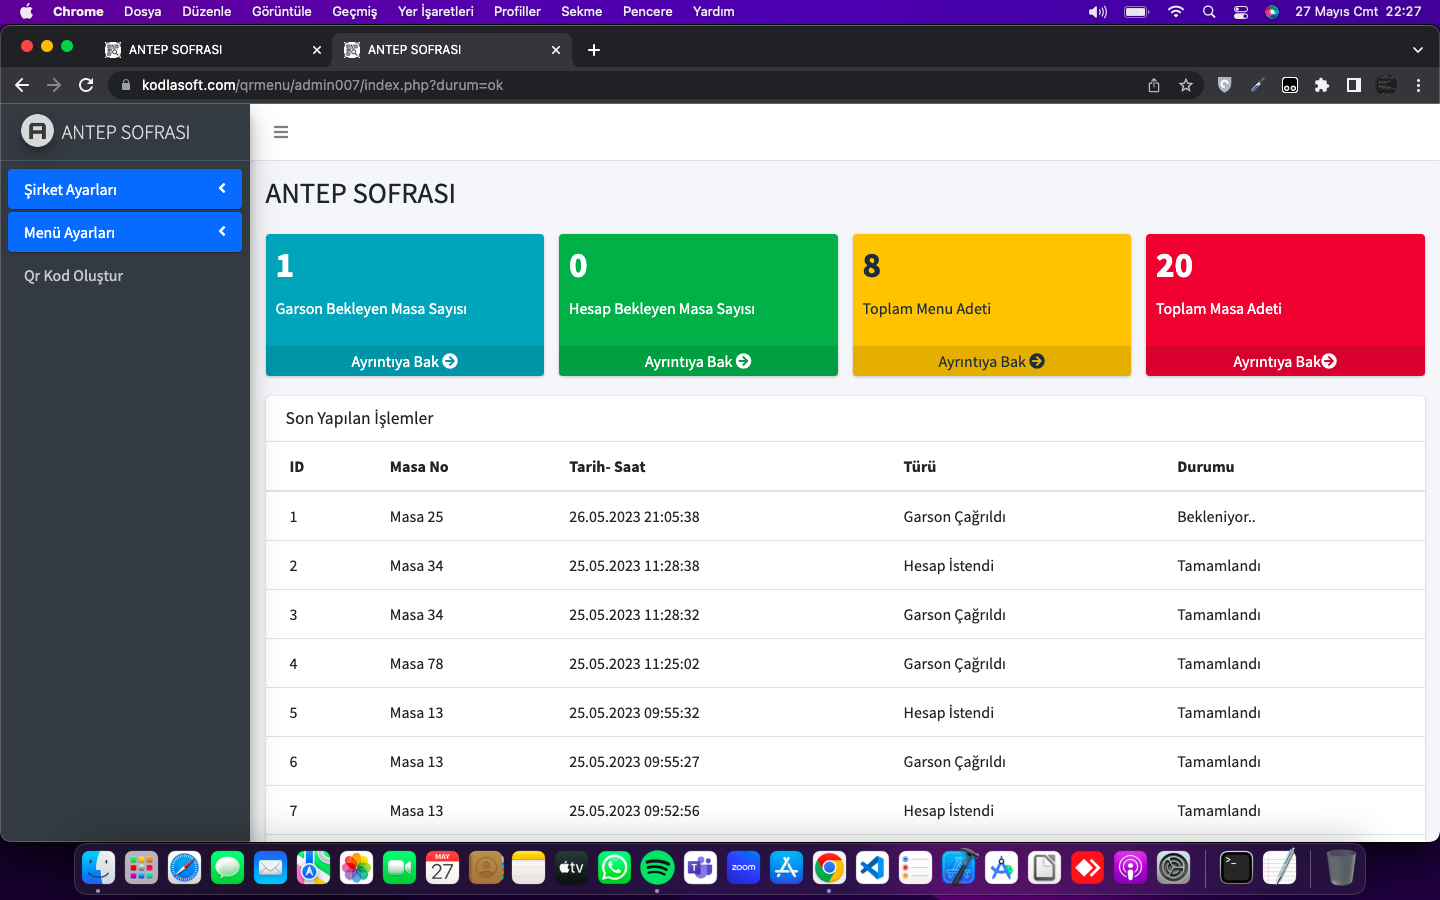Toggle the sidebar with the hamburger icon

281,132
